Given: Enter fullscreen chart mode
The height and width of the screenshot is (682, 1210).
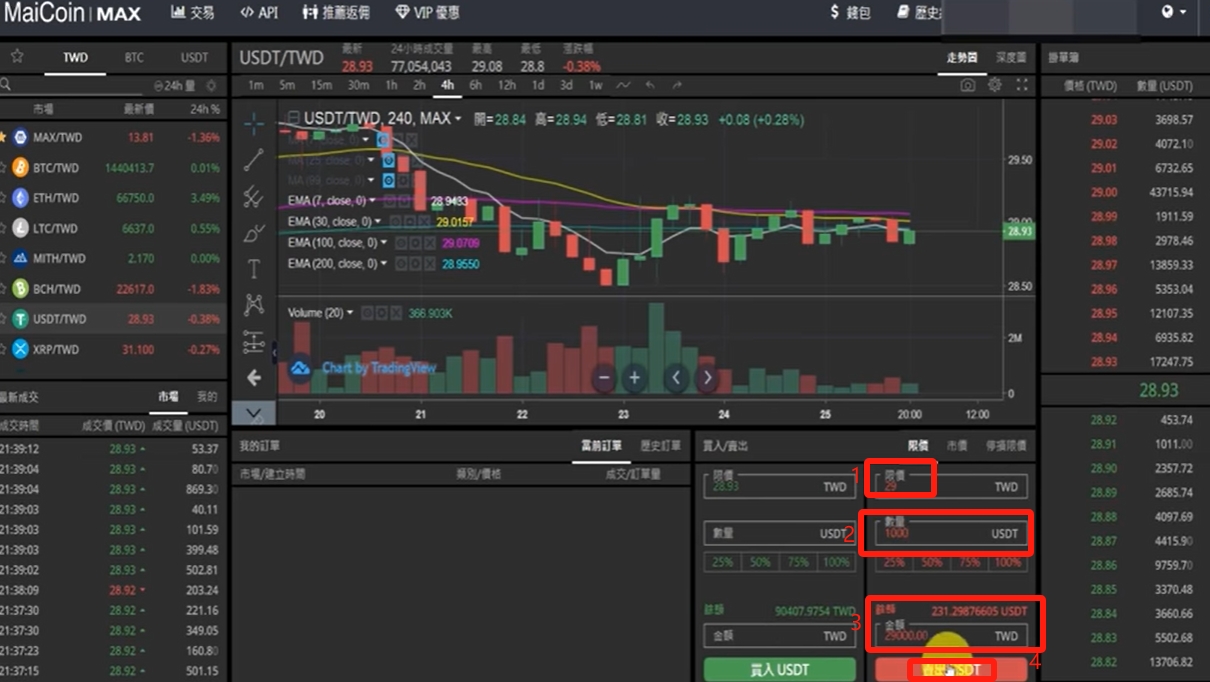Looking at the screenshot, I should [x=1022, y=86].
